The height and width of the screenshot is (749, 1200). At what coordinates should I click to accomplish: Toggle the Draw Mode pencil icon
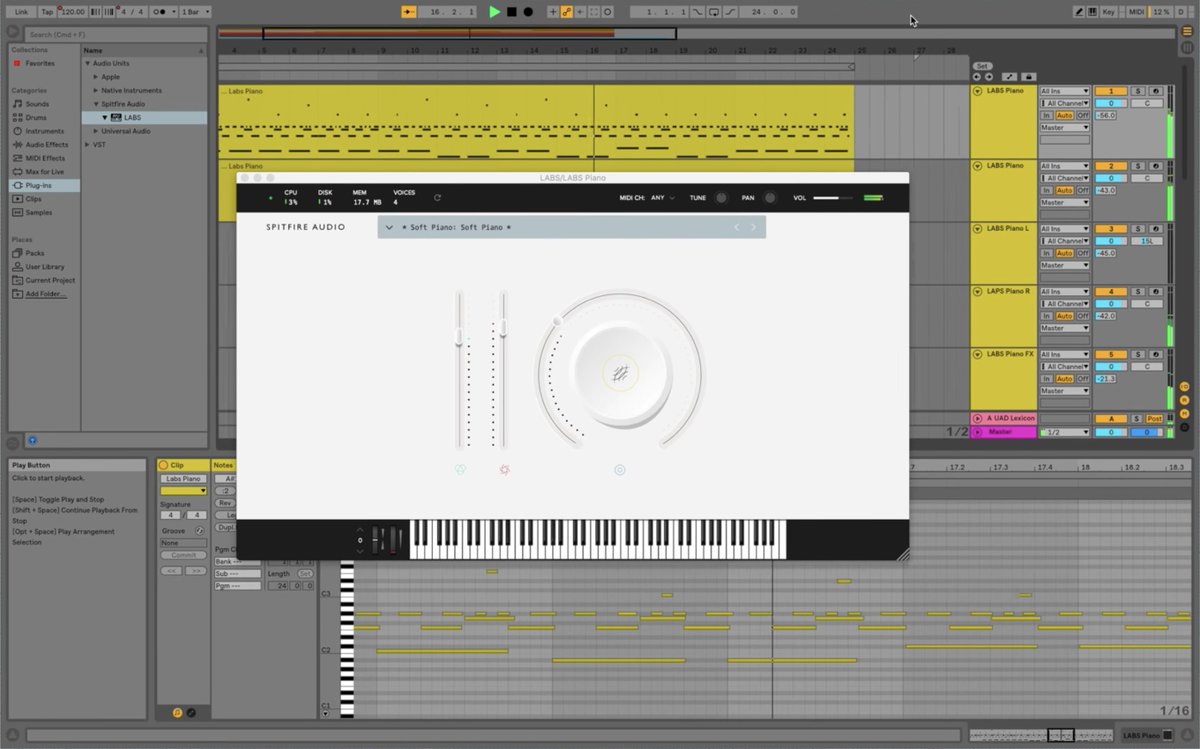coord(1079,12)
